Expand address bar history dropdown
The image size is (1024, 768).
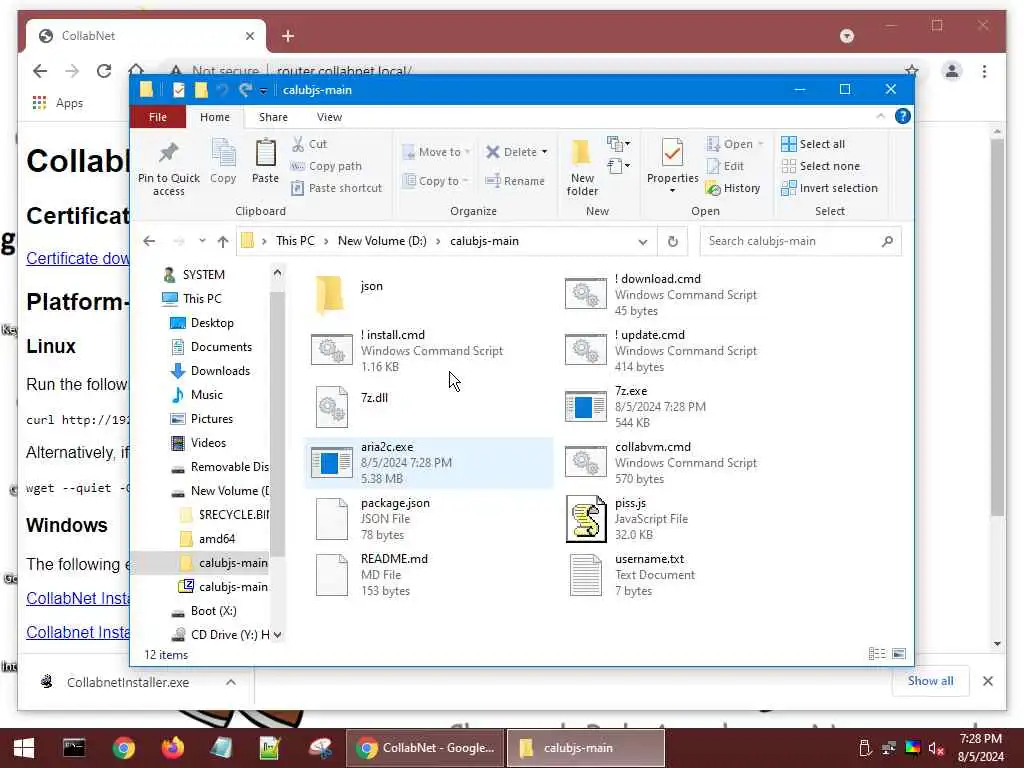[x=643, y=242]
